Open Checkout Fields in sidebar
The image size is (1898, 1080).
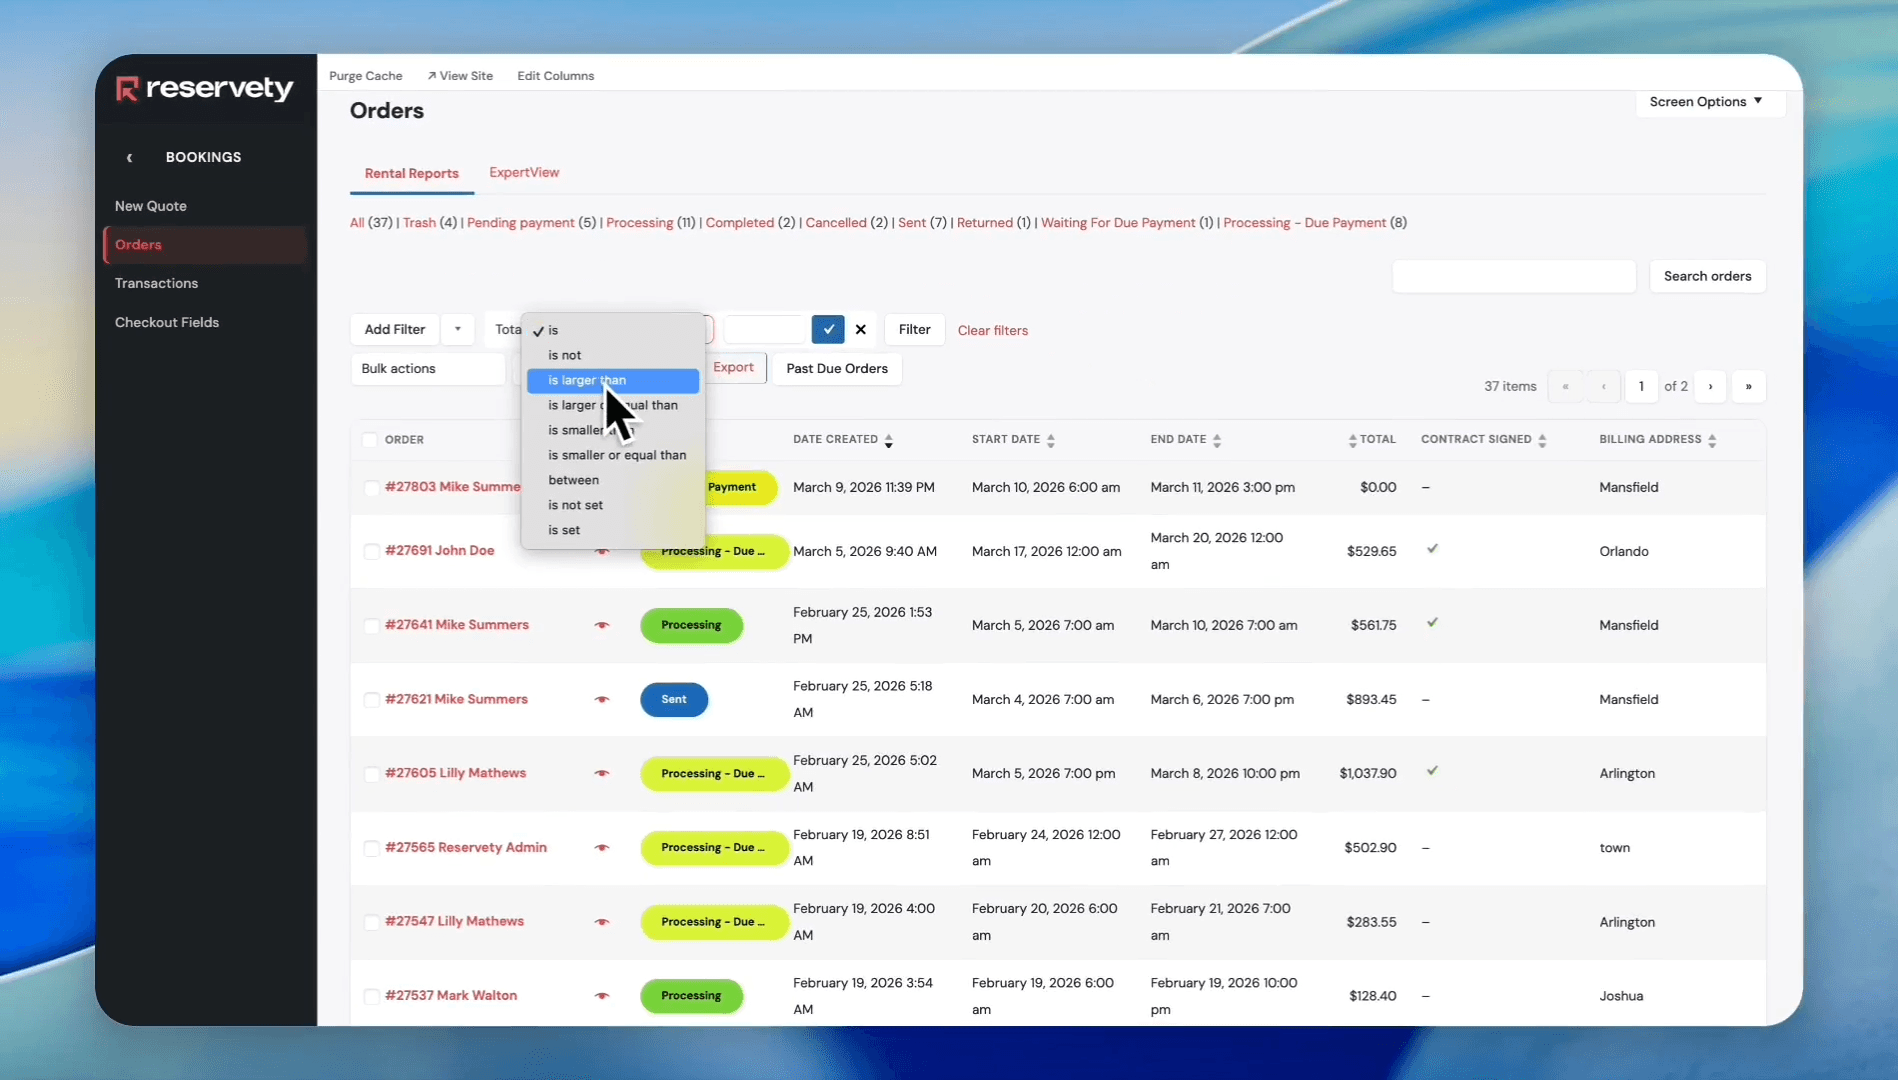[167, 322]
